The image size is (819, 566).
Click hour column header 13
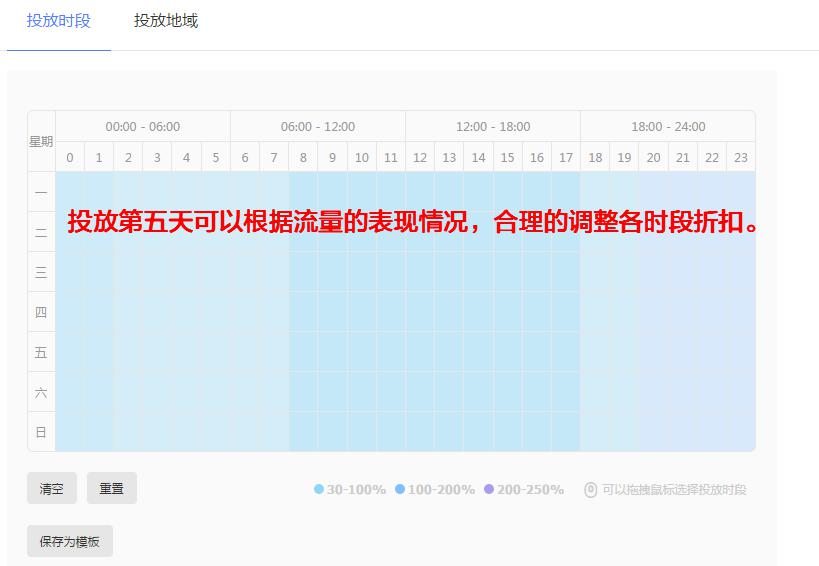pyautogui.click(x=449, y=157)
